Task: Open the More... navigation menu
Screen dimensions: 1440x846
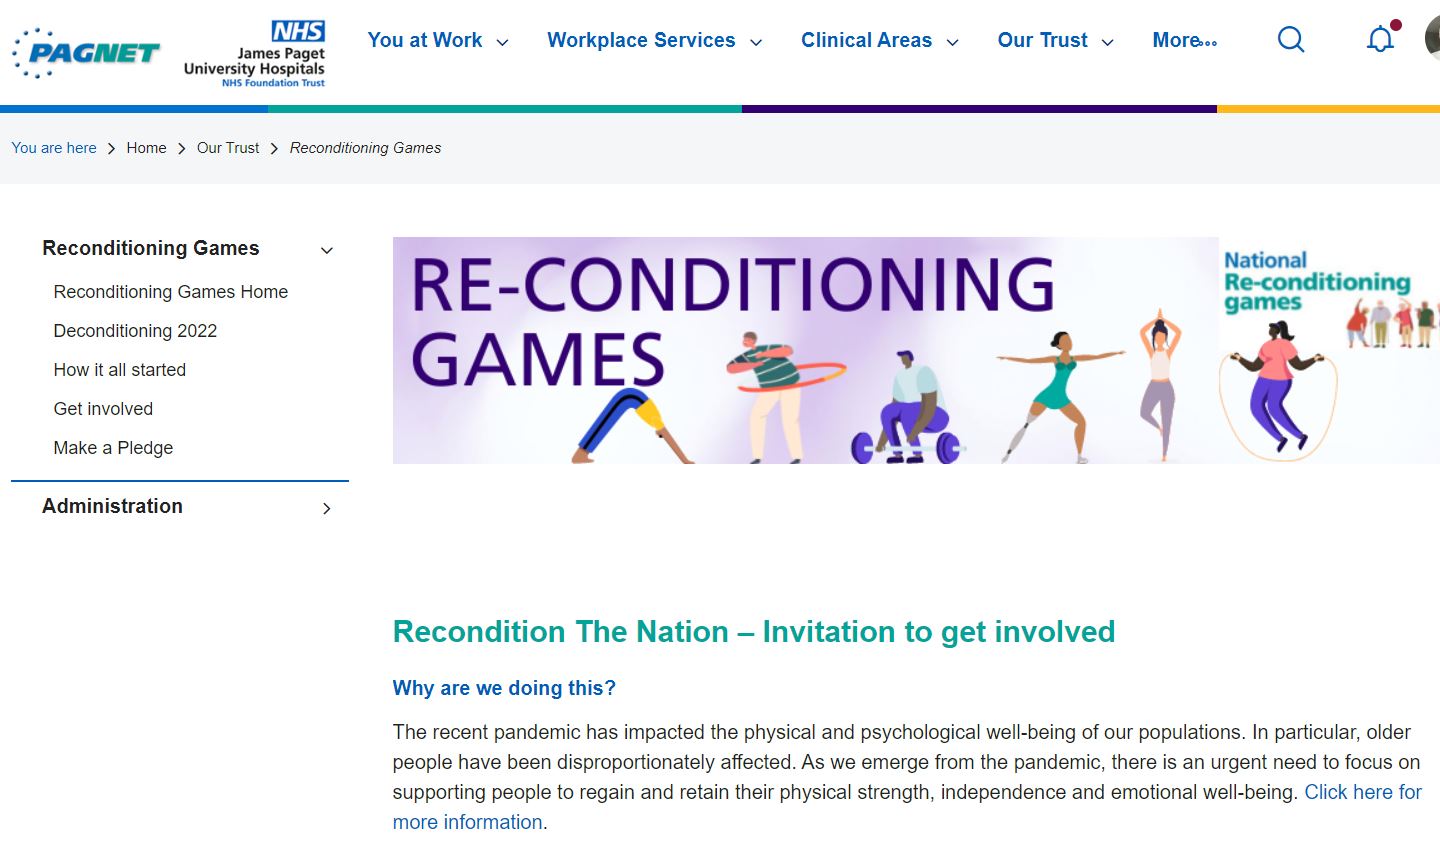Action: tap(1185, 41)
